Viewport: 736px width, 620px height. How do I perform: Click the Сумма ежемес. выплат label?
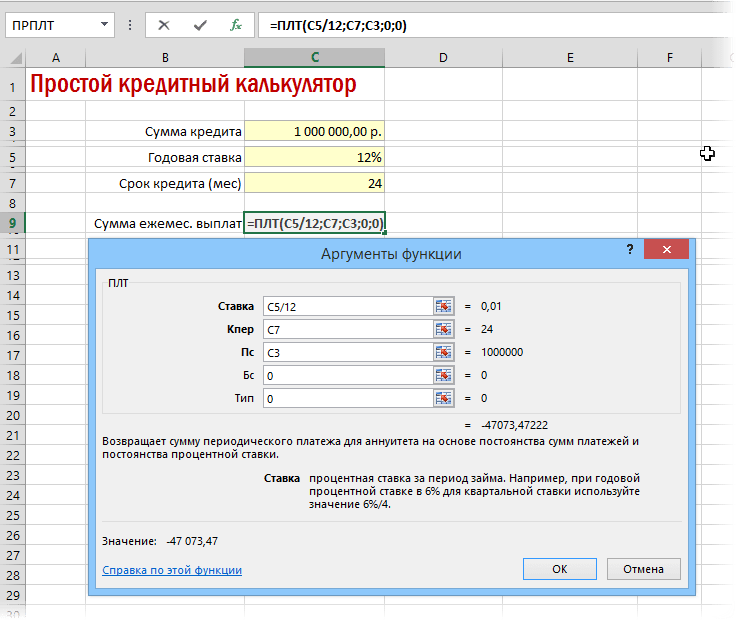[168, 223]
